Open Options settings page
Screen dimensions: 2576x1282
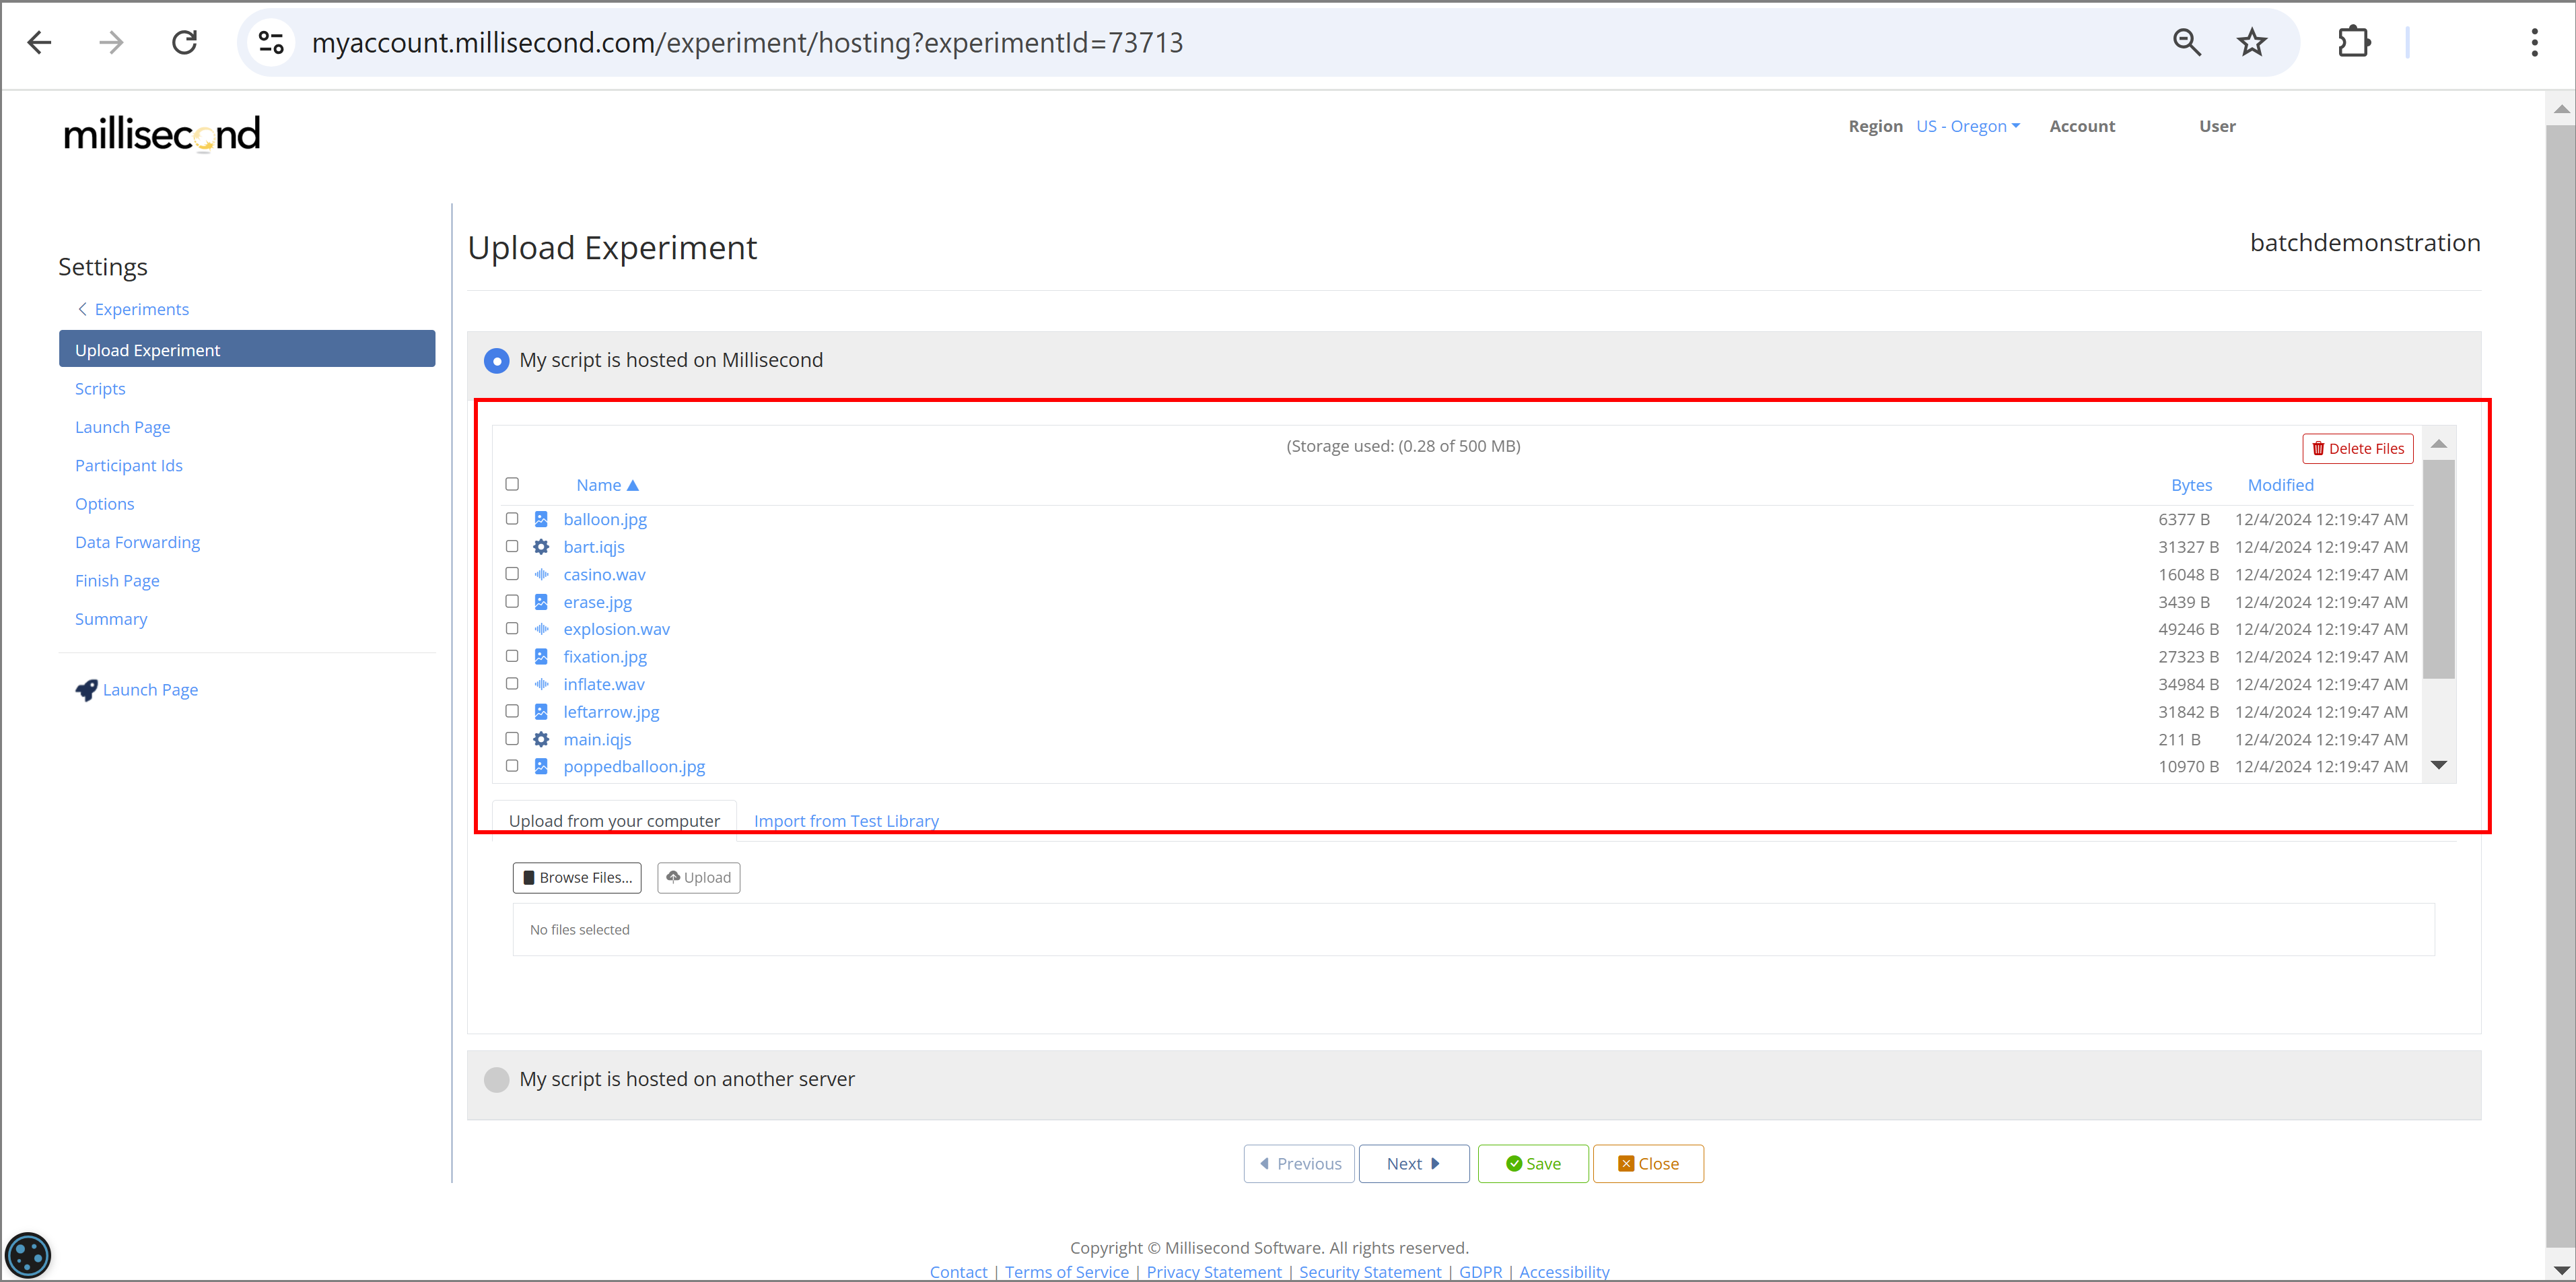[104, 504]
